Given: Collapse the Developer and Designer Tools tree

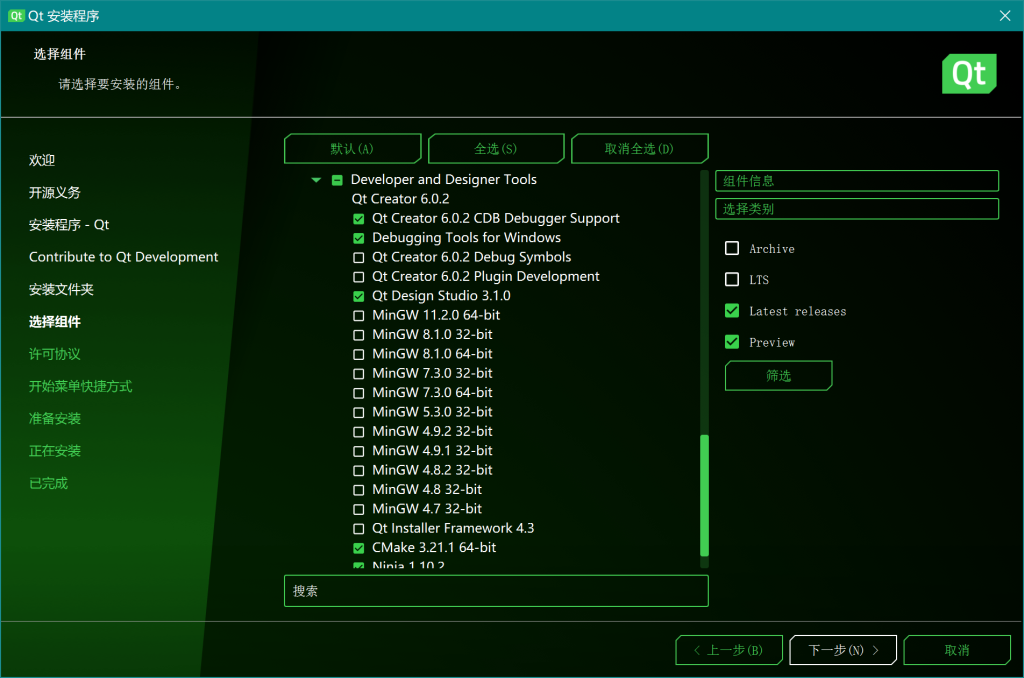Looking at the screenshot, I should (316, 180).
